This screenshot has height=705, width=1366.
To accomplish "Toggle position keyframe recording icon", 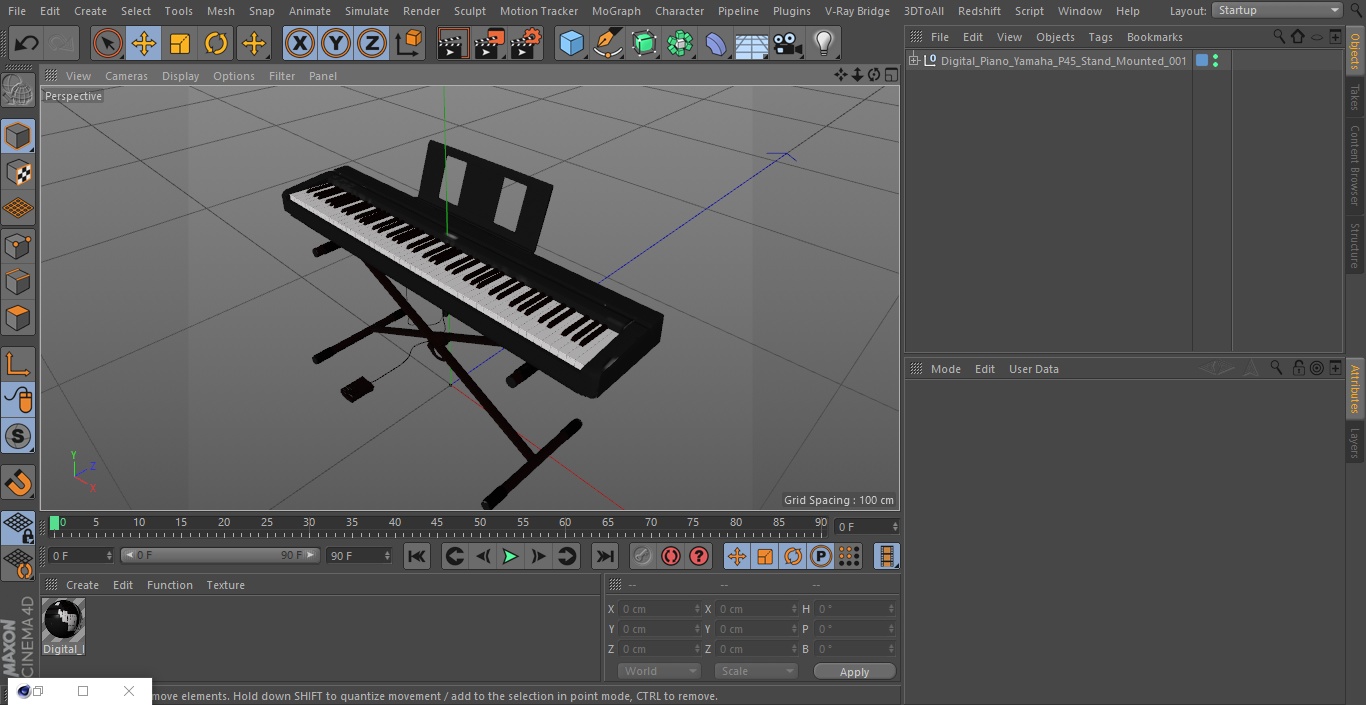I will pos(737,556).
